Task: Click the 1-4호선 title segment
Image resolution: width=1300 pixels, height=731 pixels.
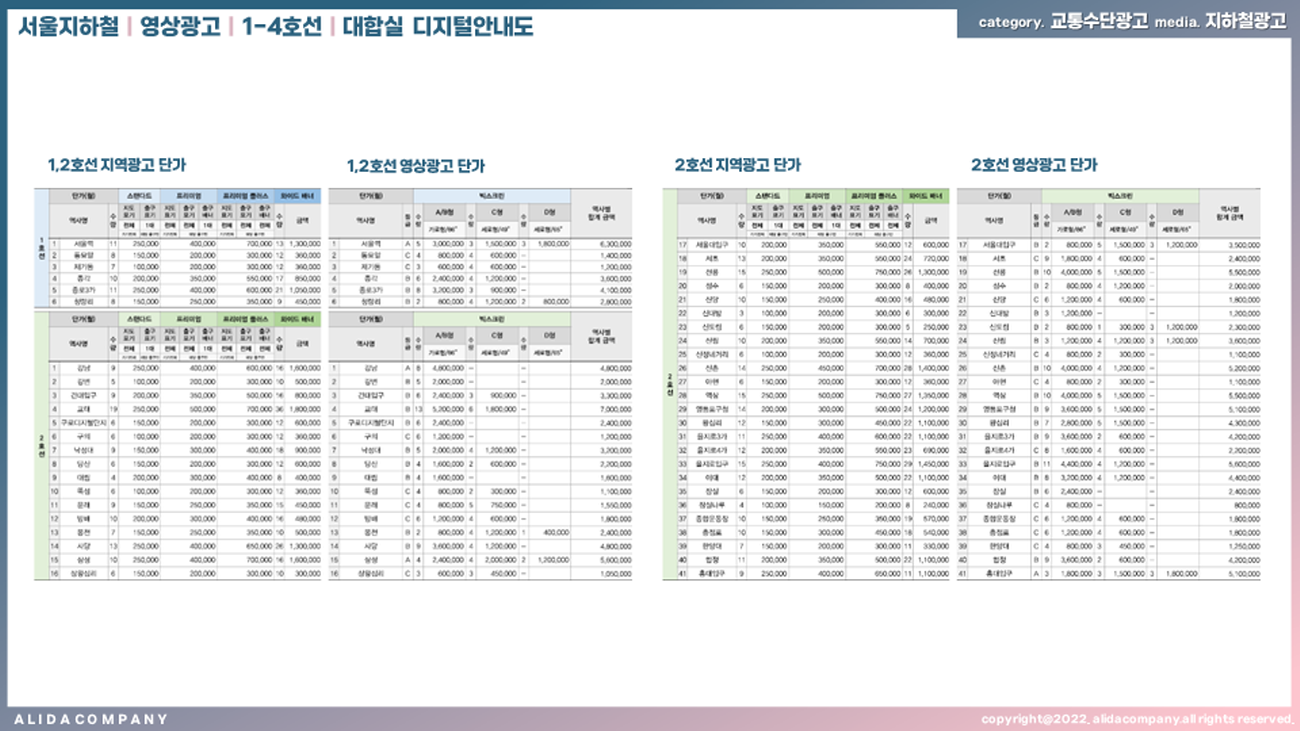Action: click(281, 27)
